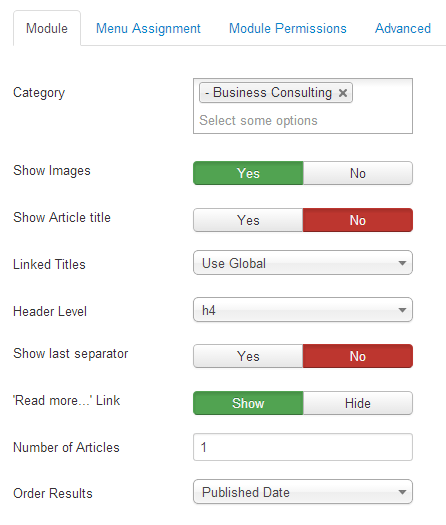
Task: Select No for Show Article title
Action: tap(358, 220)
